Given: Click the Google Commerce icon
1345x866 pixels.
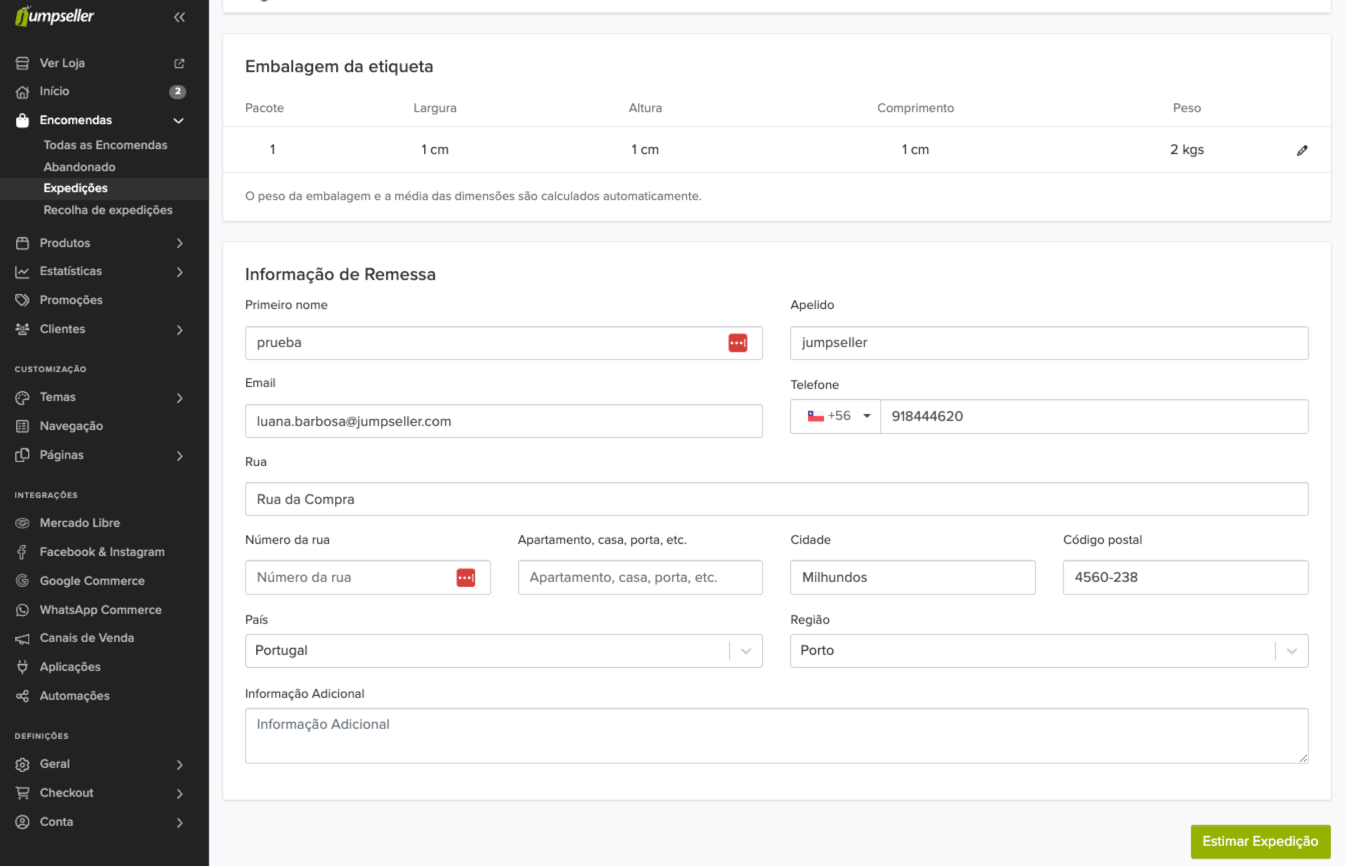Looking at the screenshot, I should click(x=22, y=581).
